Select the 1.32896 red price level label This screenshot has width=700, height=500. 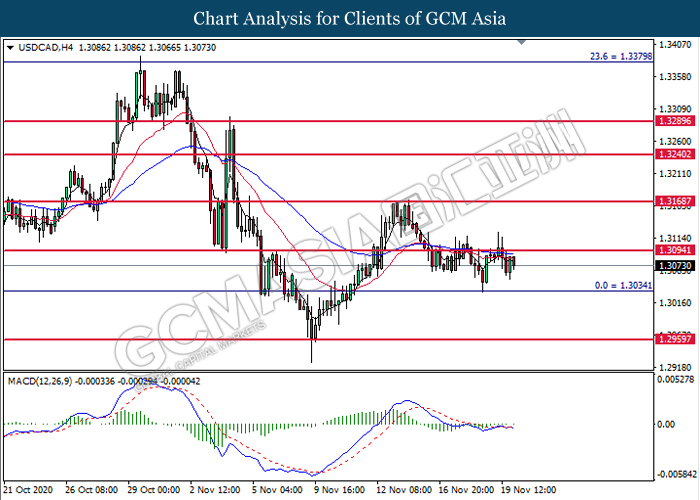pyautogui.click(x=674, y=121)
